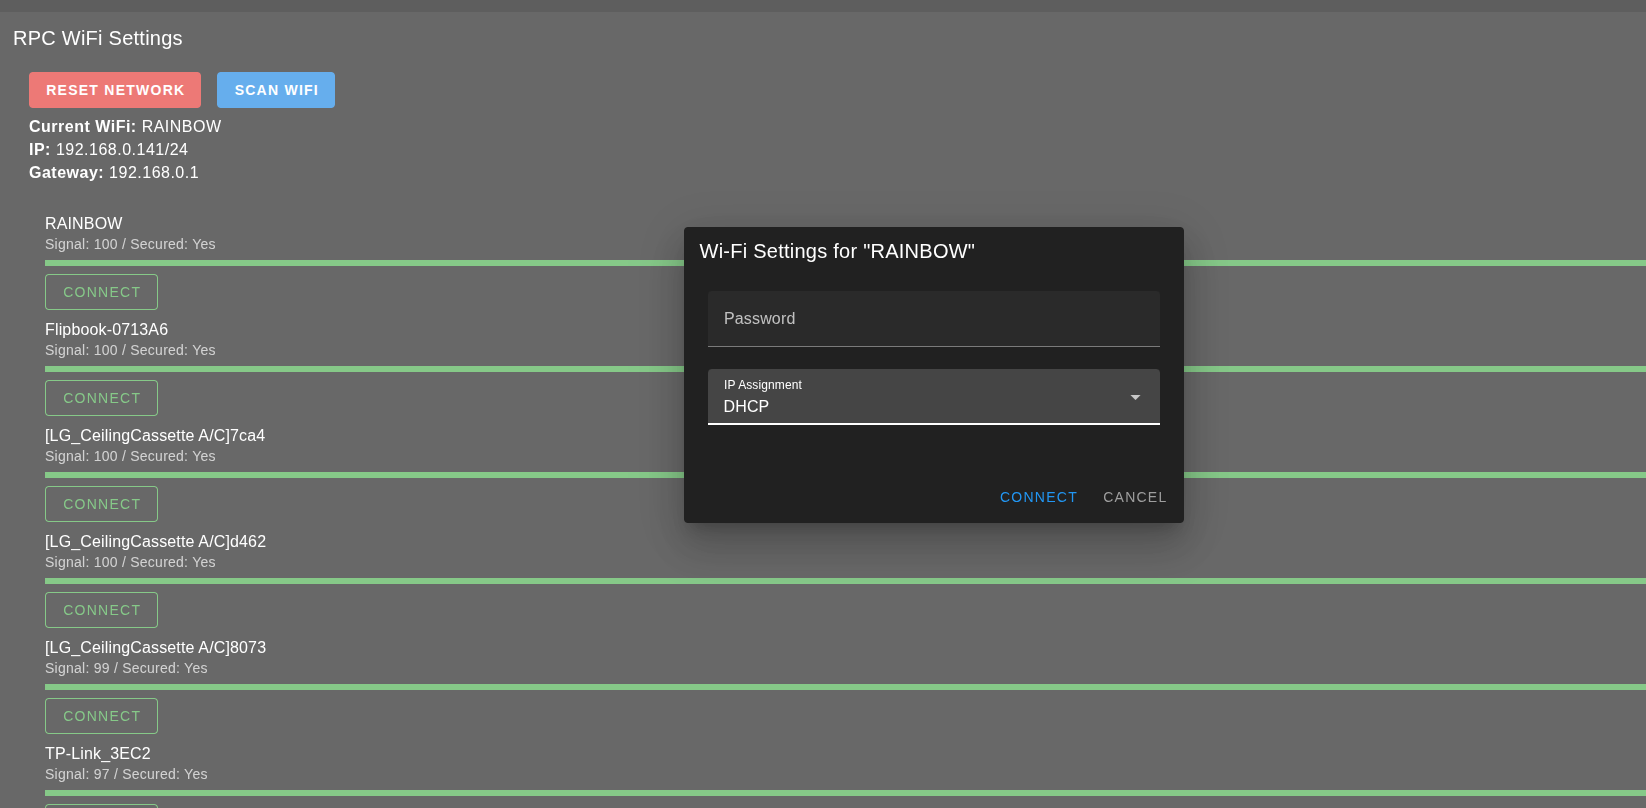The height and width of the screenshot is (808, 1646).
Task: Click the RPC WiFi Settings heading
Action: 98,38
